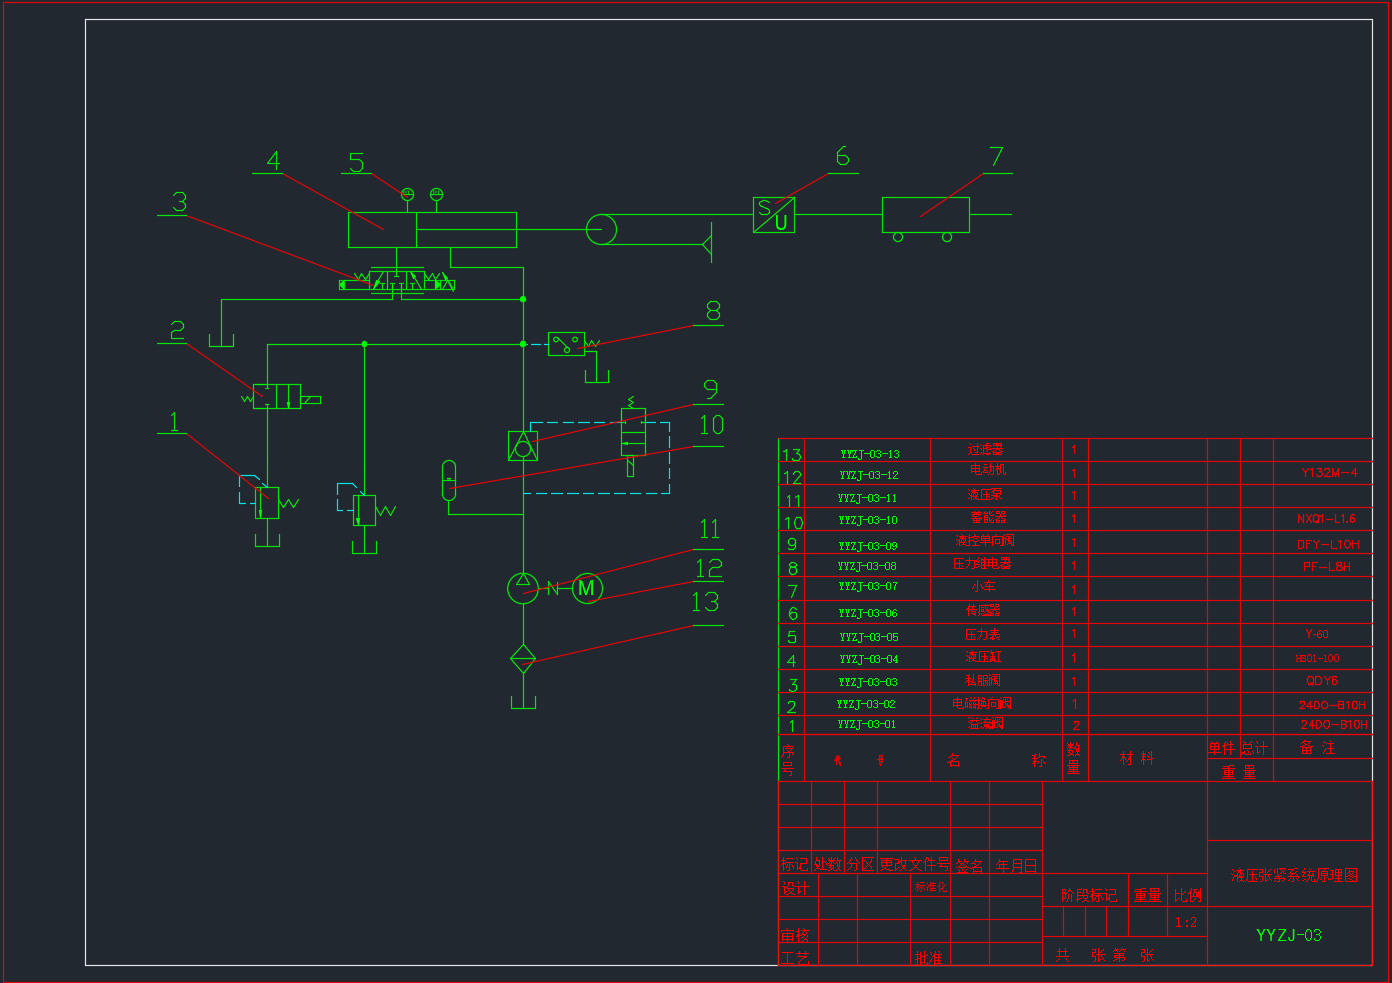Click NXQ1-L1.6 accumulator model text
Screen dimensions: 1392x983
1326,519
